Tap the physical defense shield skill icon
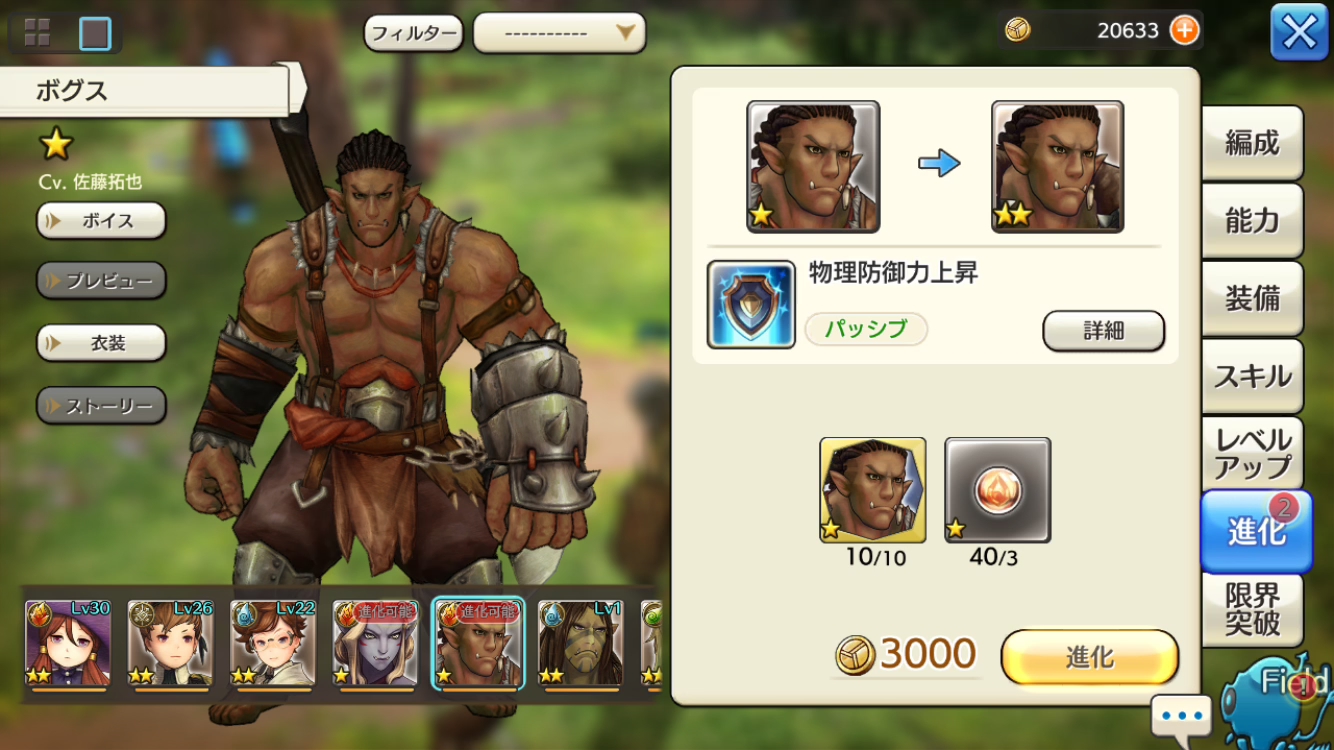The height and width of the screenshot is (750, 1334). (751, 305)
